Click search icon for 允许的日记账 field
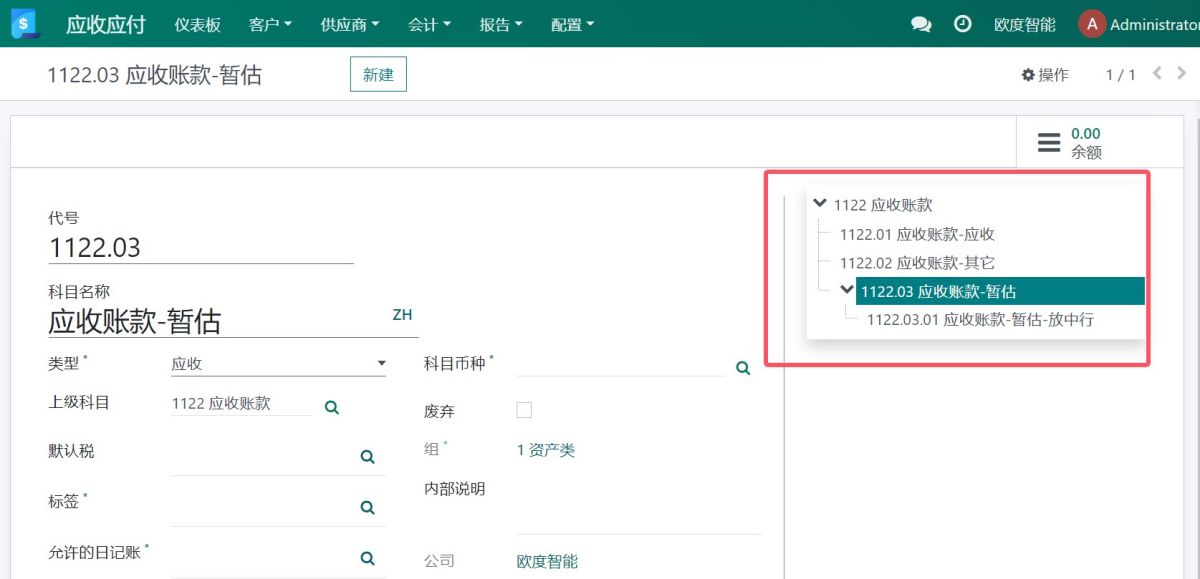 tap(367, 558)
